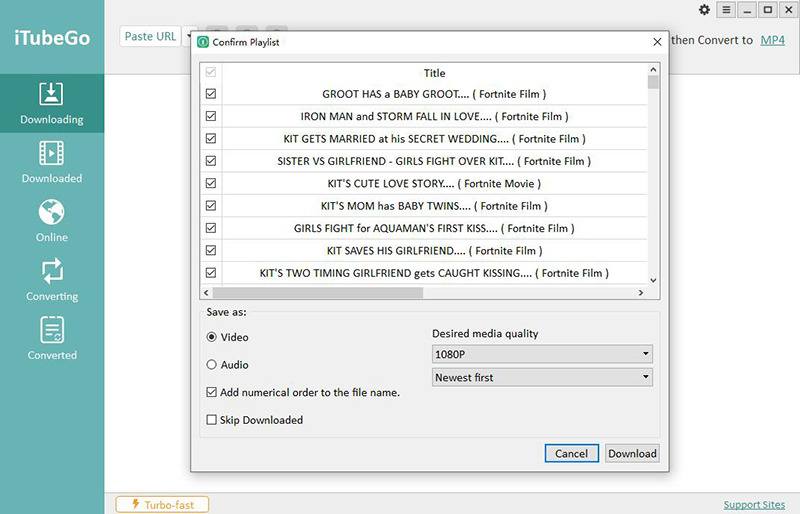The width and height of the screenshot is (800, 514).
Task: Select 'GROOT HAS a BABY GROOT' title row
Action: tap(434, 94)
